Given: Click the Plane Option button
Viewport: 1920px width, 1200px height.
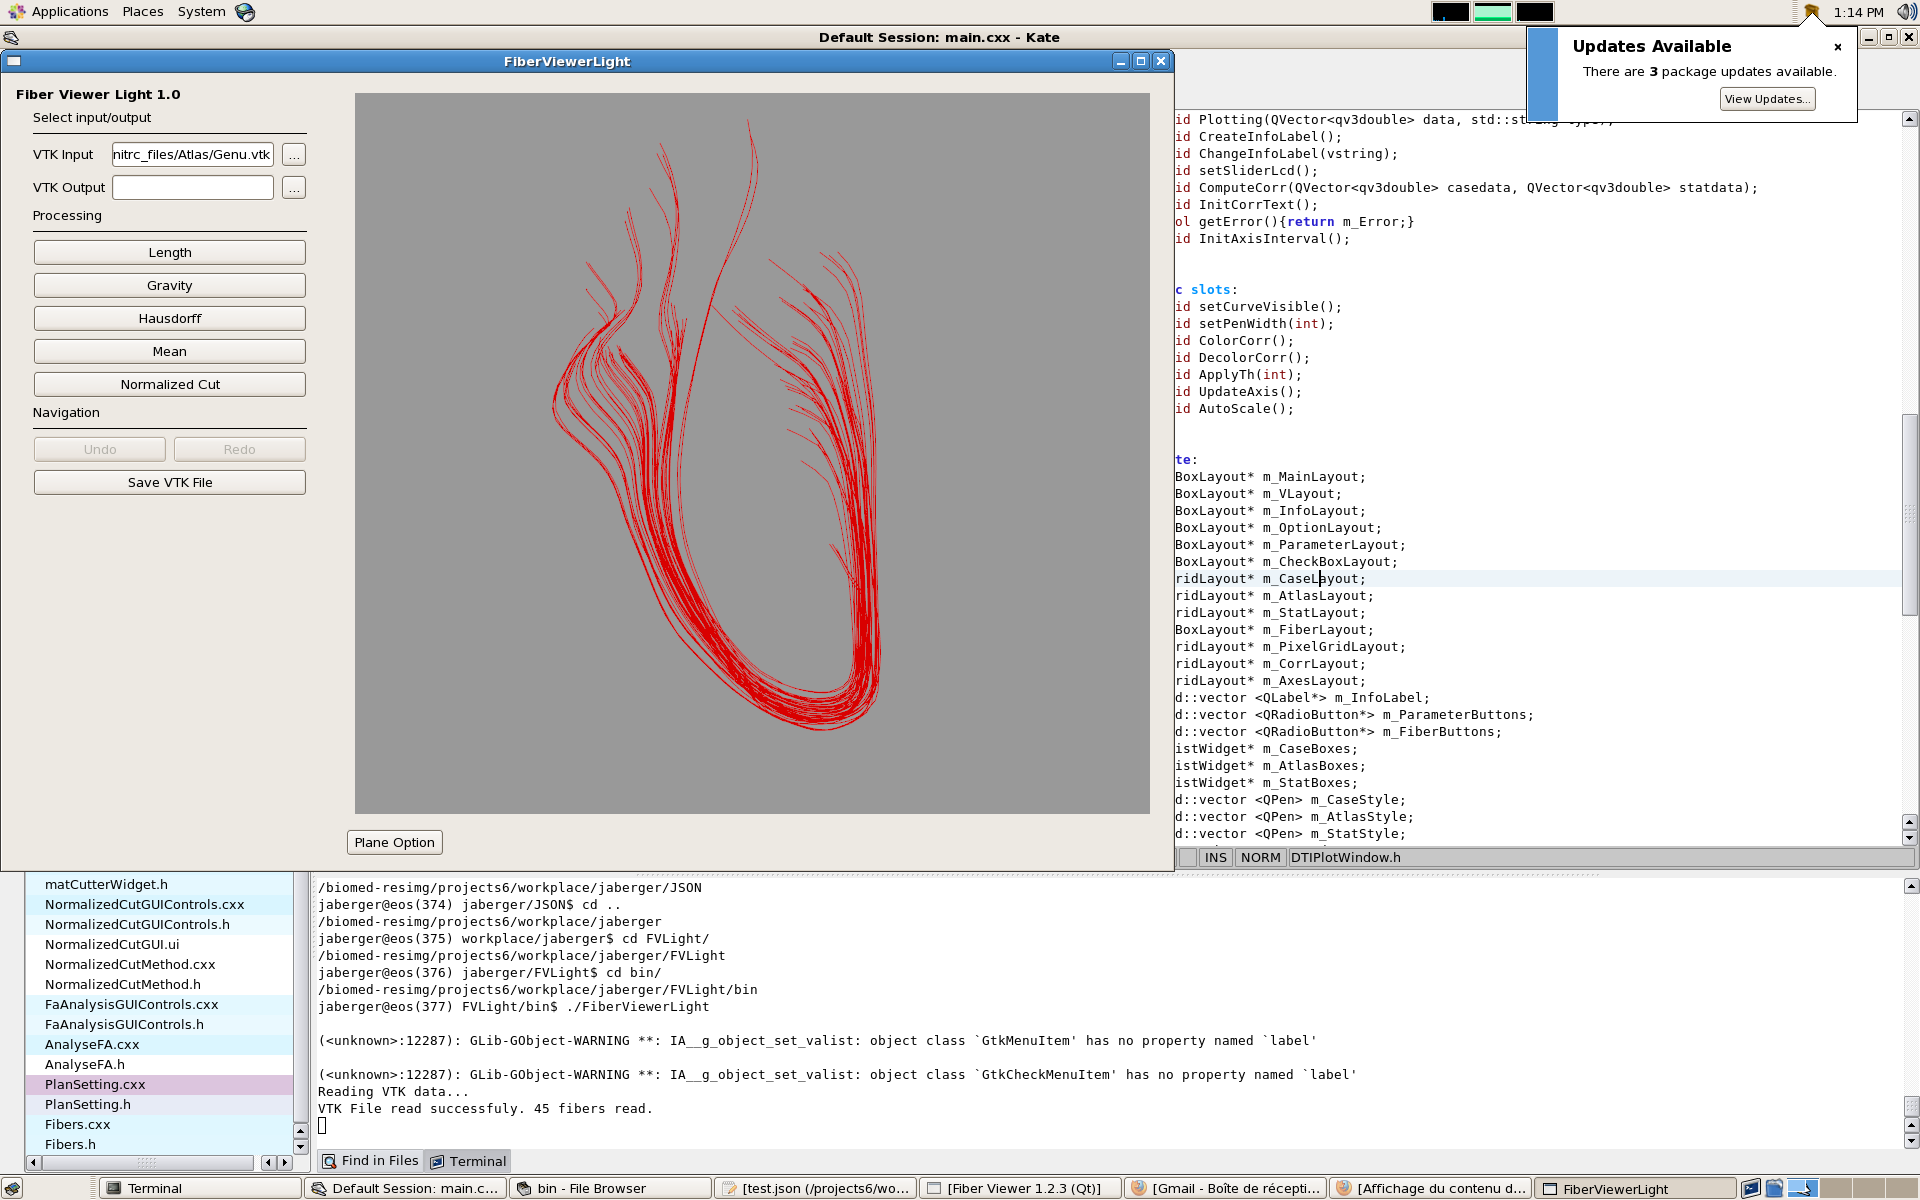Looking at the screenshot, I should (394, 843).
